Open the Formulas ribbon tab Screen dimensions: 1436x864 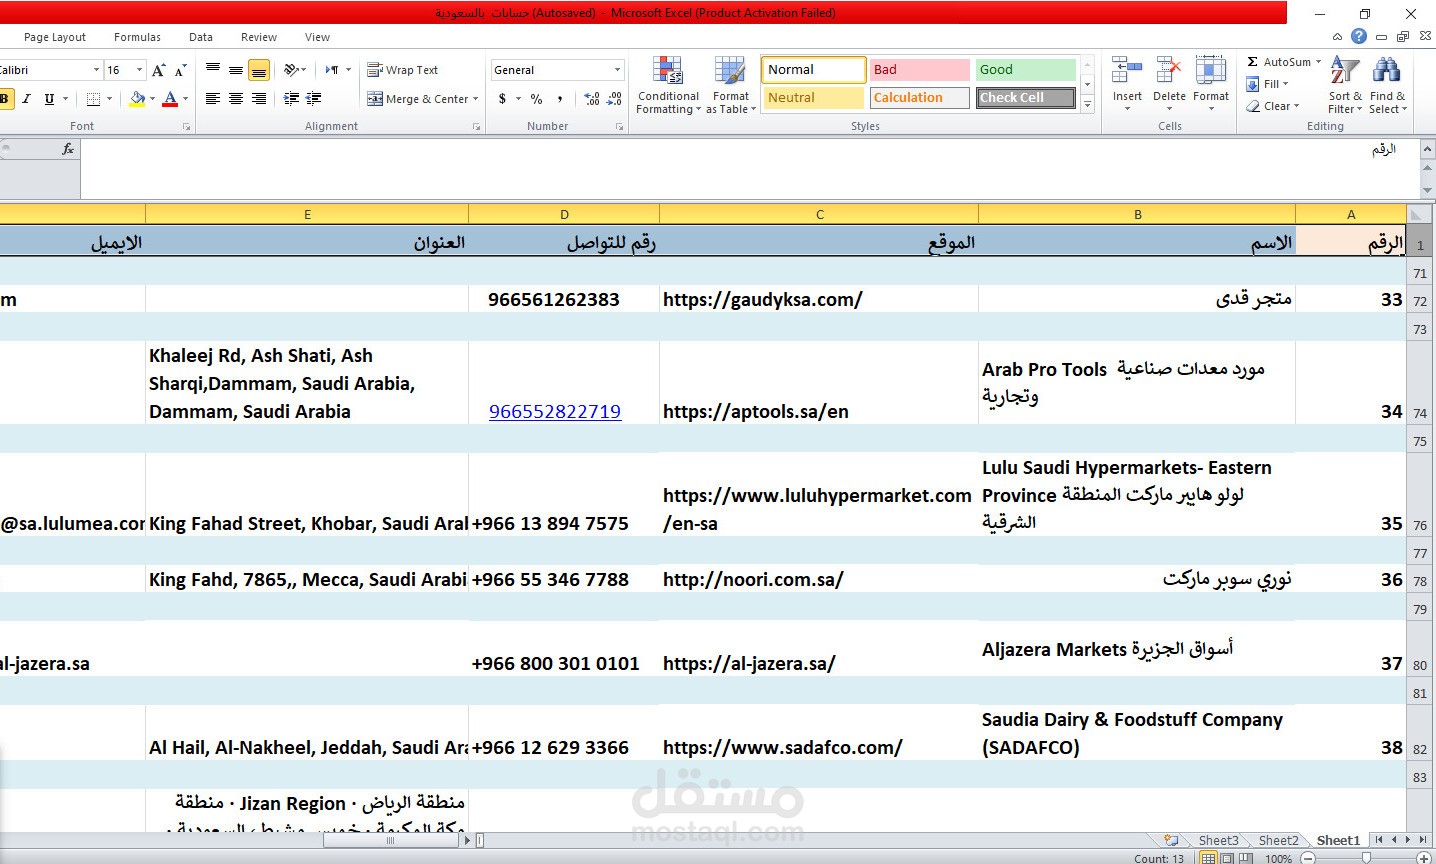click(x=137, y=37)
